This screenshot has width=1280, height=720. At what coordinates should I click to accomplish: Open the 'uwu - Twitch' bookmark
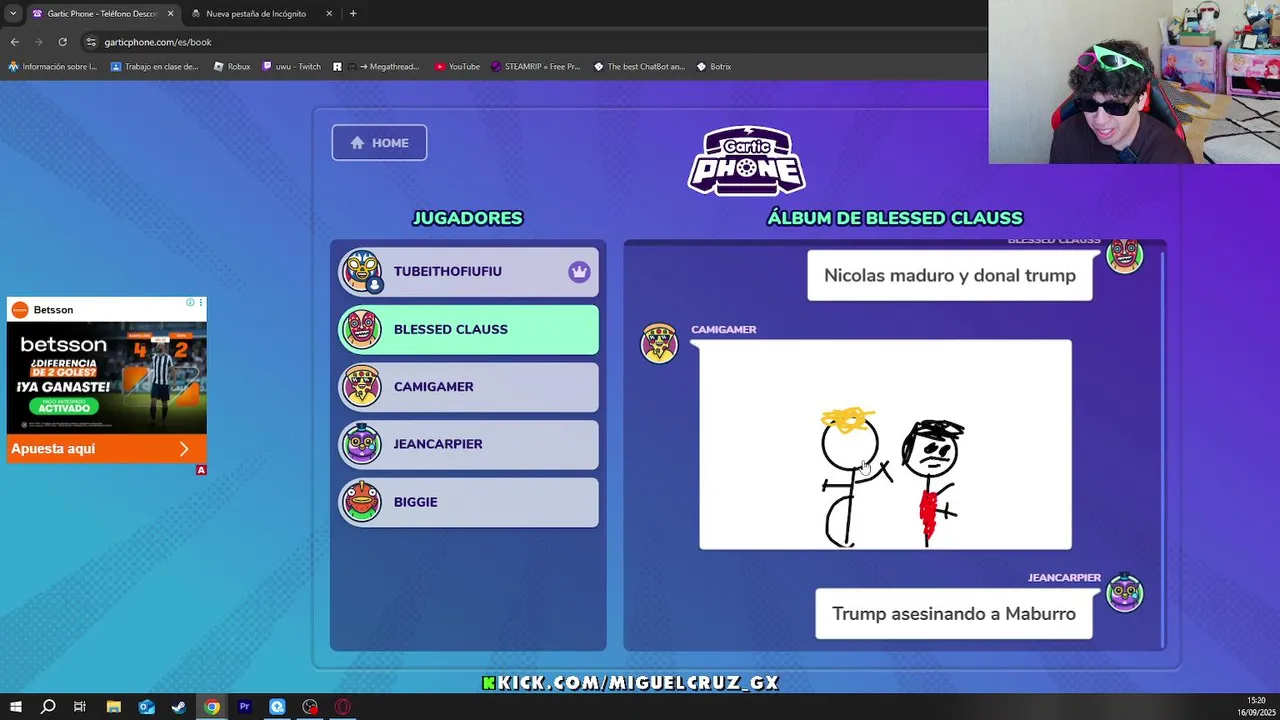pyautogui.click(x=291, y=67)
